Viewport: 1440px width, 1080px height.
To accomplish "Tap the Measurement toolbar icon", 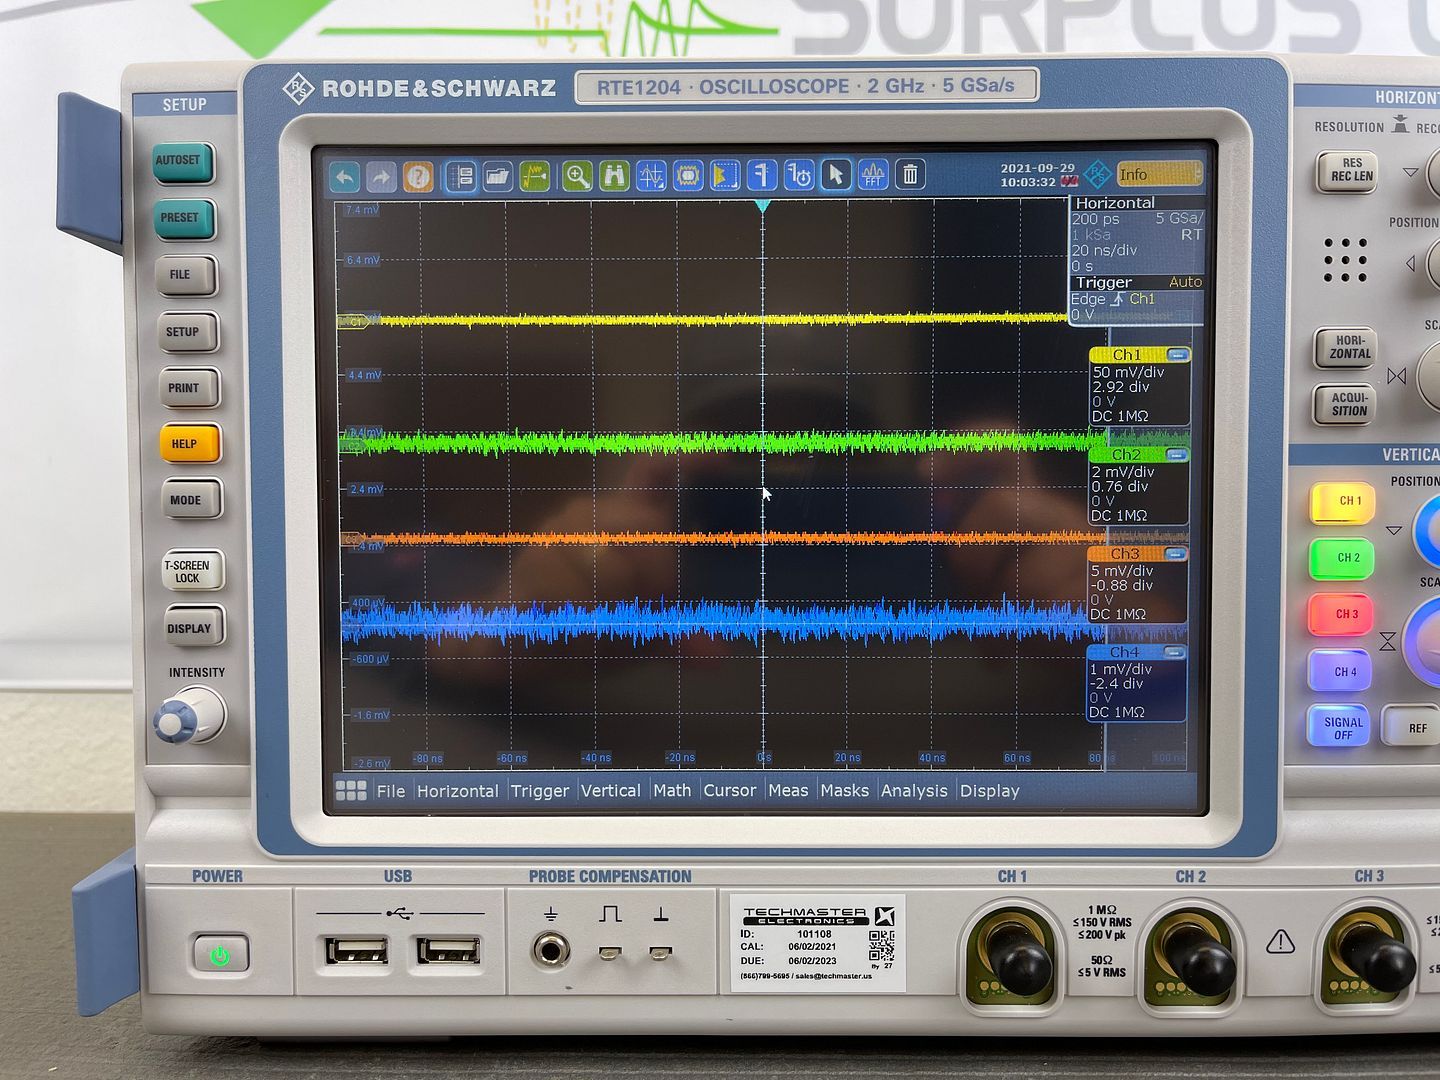I will pos(762,176).
